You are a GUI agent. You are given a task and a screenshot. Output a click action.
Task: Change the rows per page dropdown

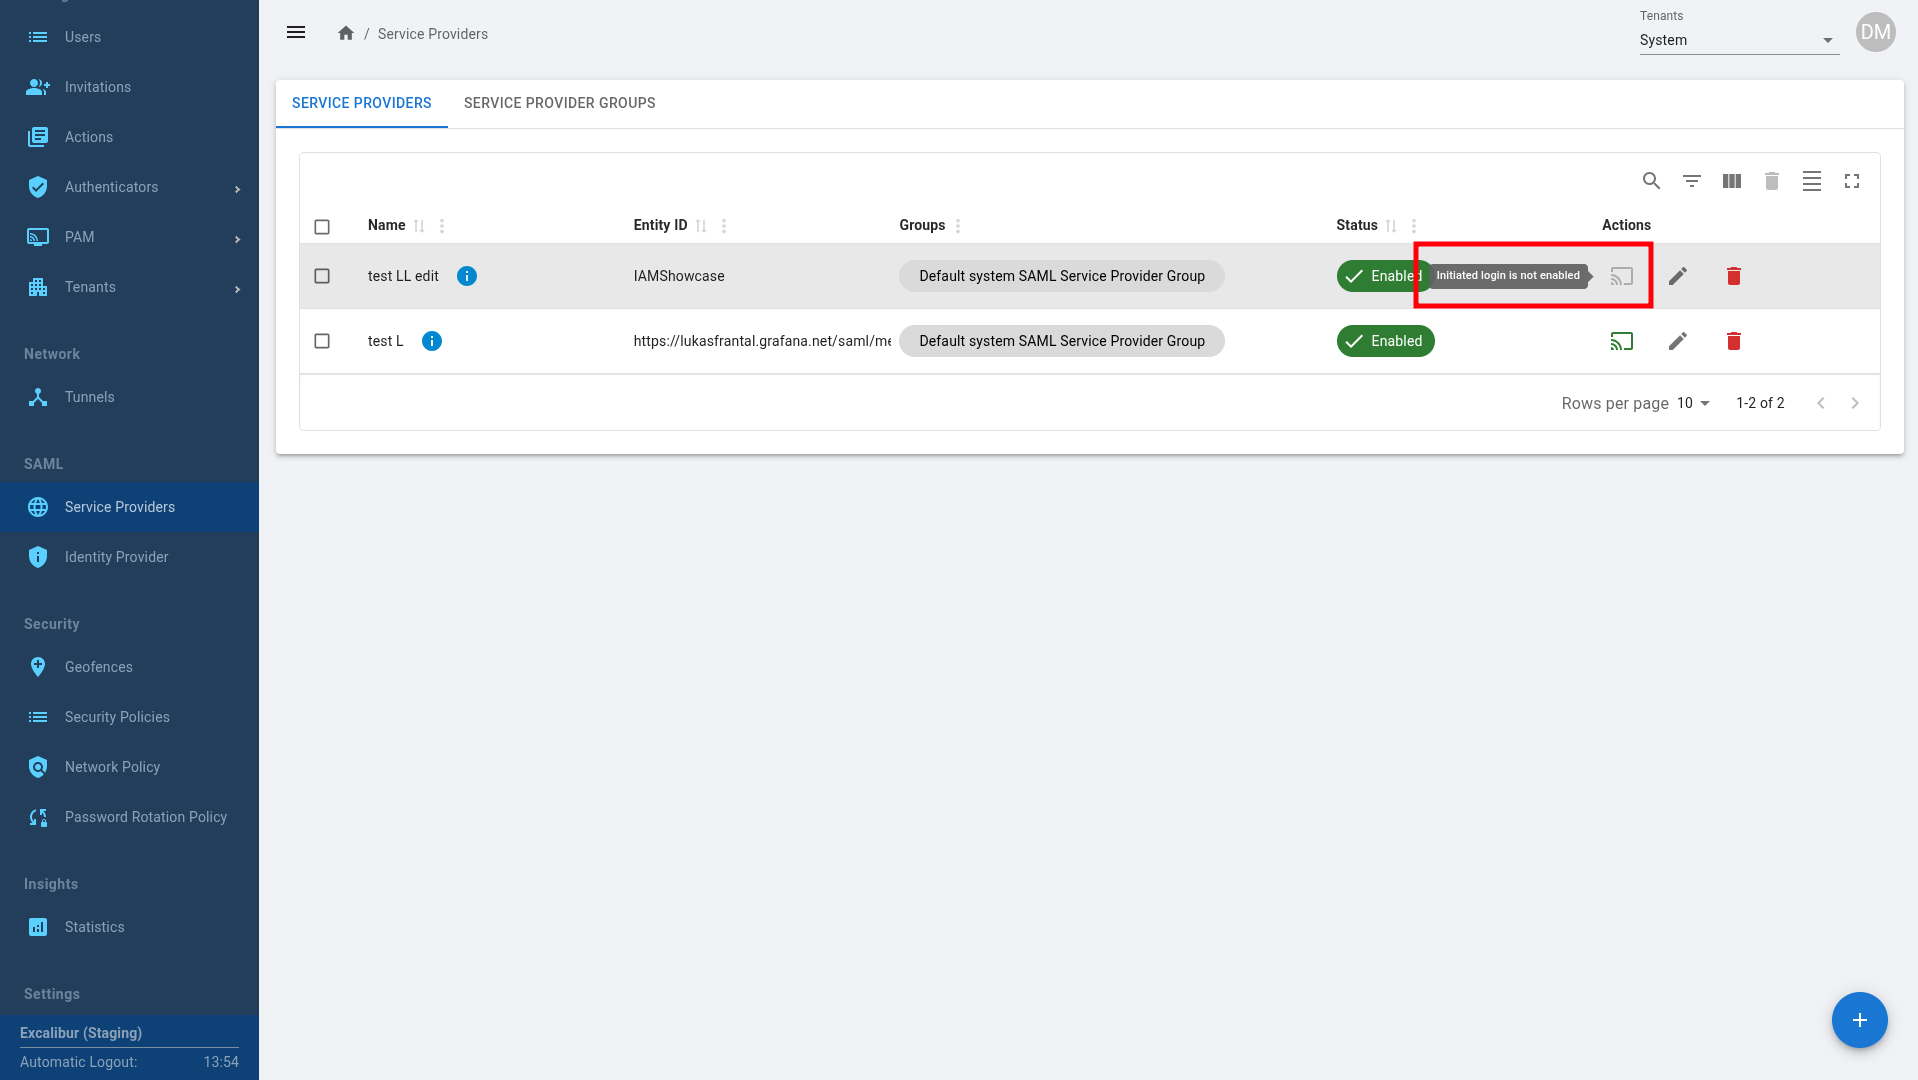(1693, 403)
